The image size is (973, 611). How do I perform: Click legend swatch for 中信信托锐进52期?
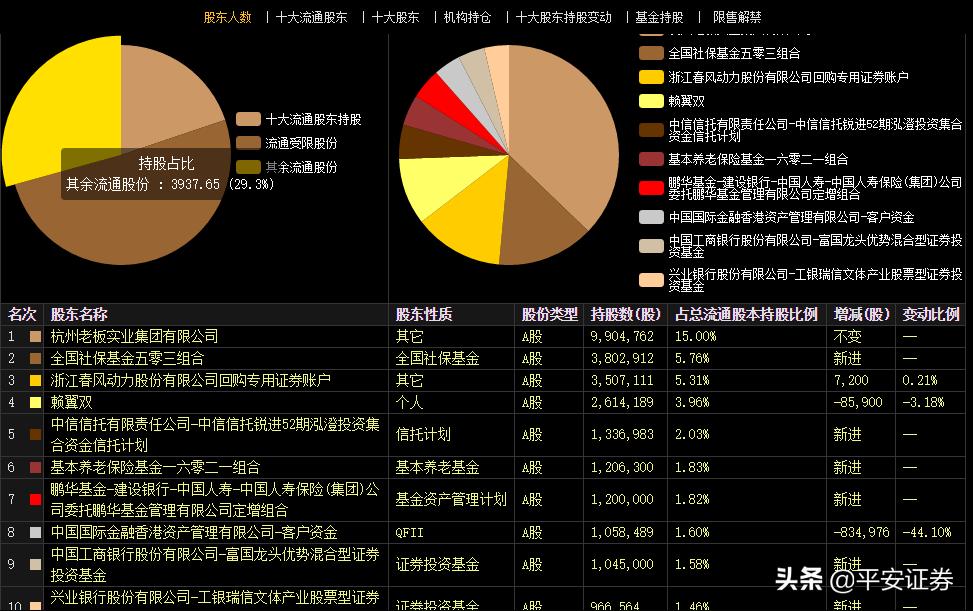pos(652,130)
